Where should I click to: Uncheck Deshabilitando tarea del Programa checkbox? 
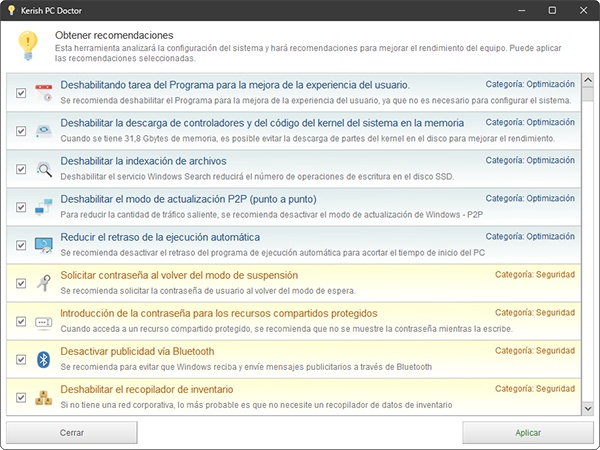click(x=21, y=93)
